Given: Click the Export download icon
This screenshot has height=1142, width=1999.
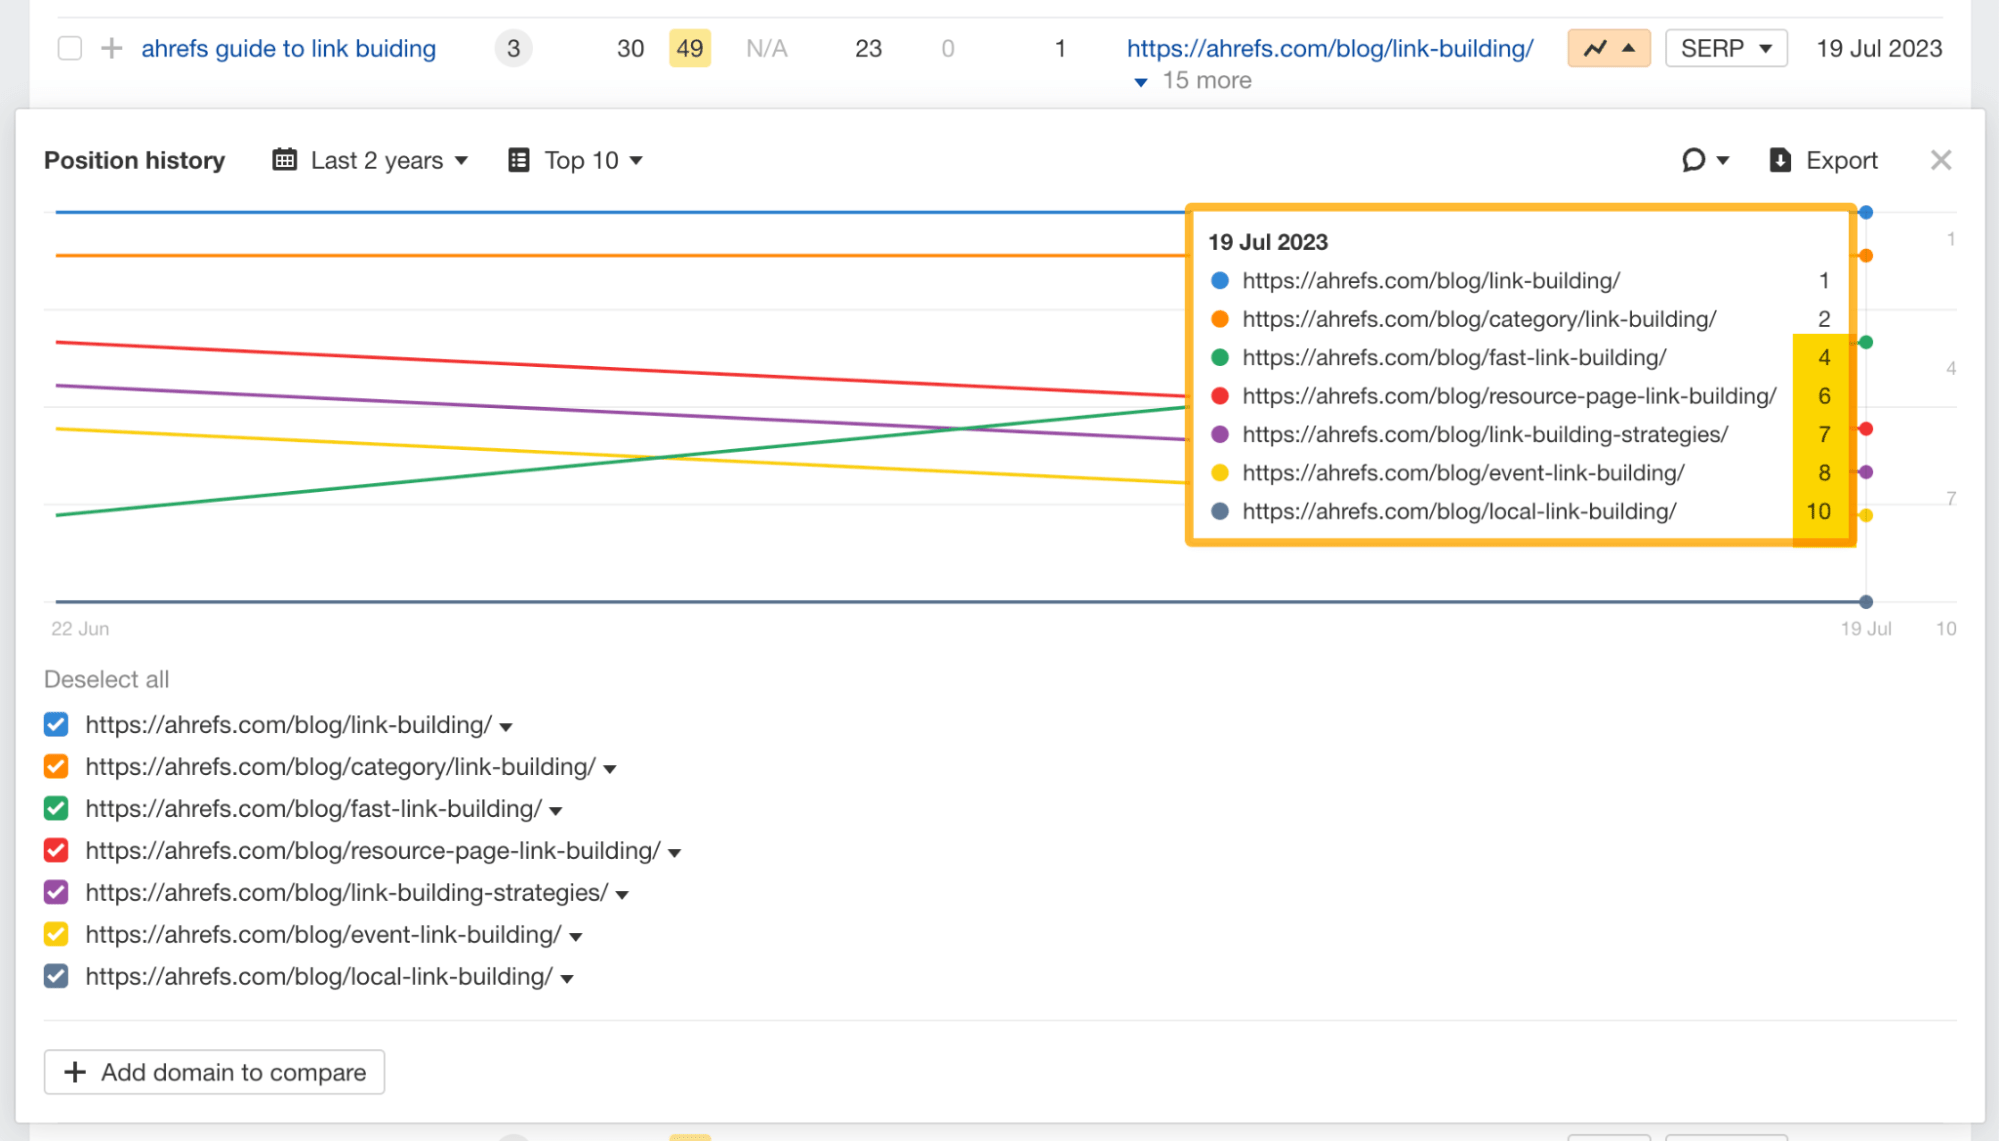Looking at the screenshot, I should point(1780,160).
